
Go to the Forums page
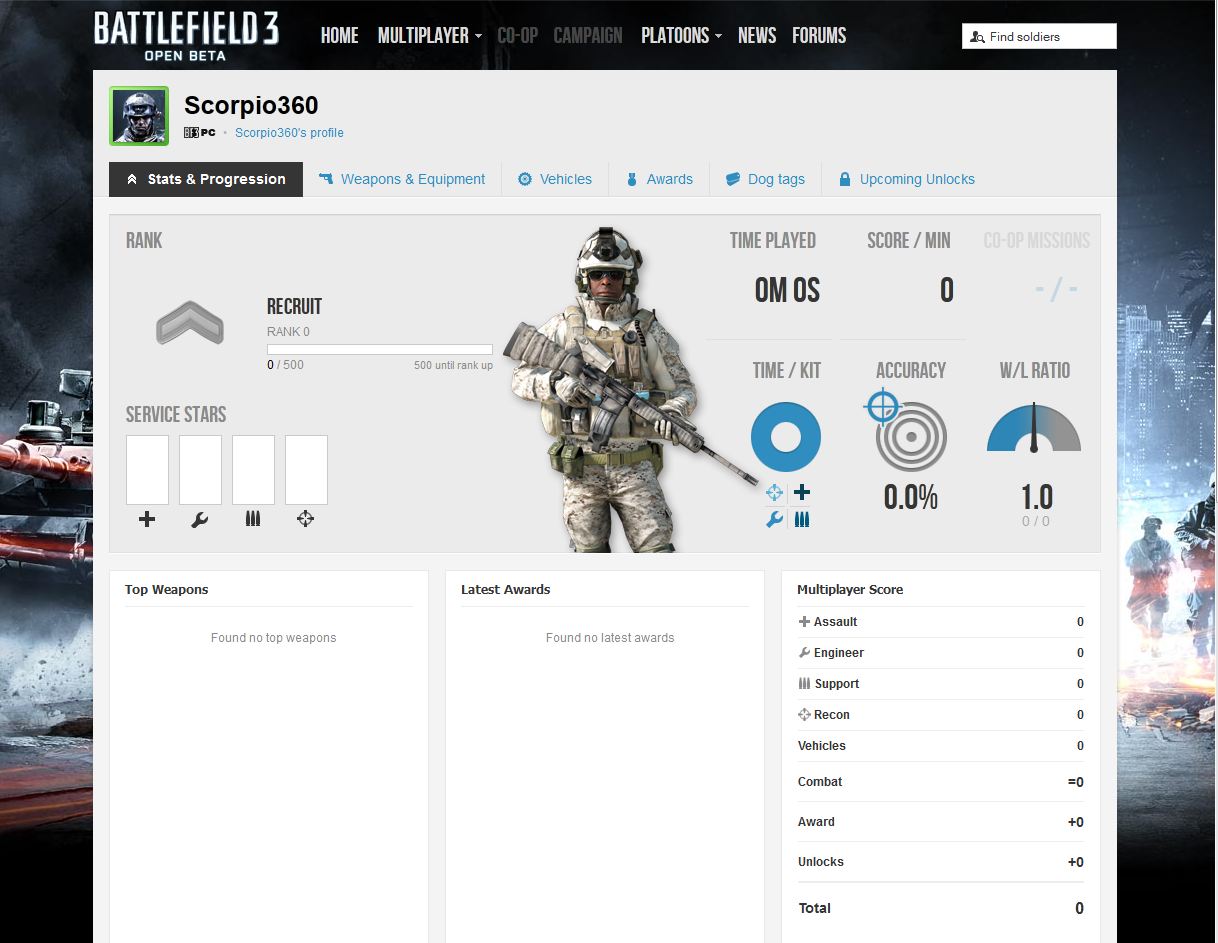[819, 36]
